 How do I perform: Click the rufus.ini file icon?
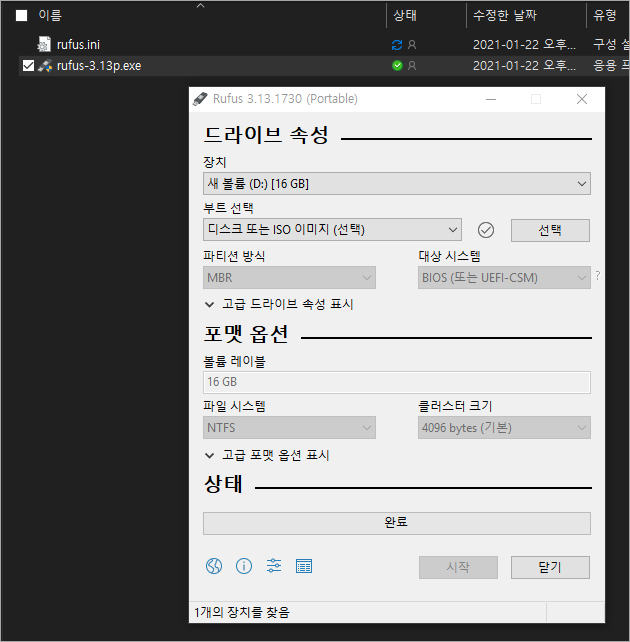44,44
